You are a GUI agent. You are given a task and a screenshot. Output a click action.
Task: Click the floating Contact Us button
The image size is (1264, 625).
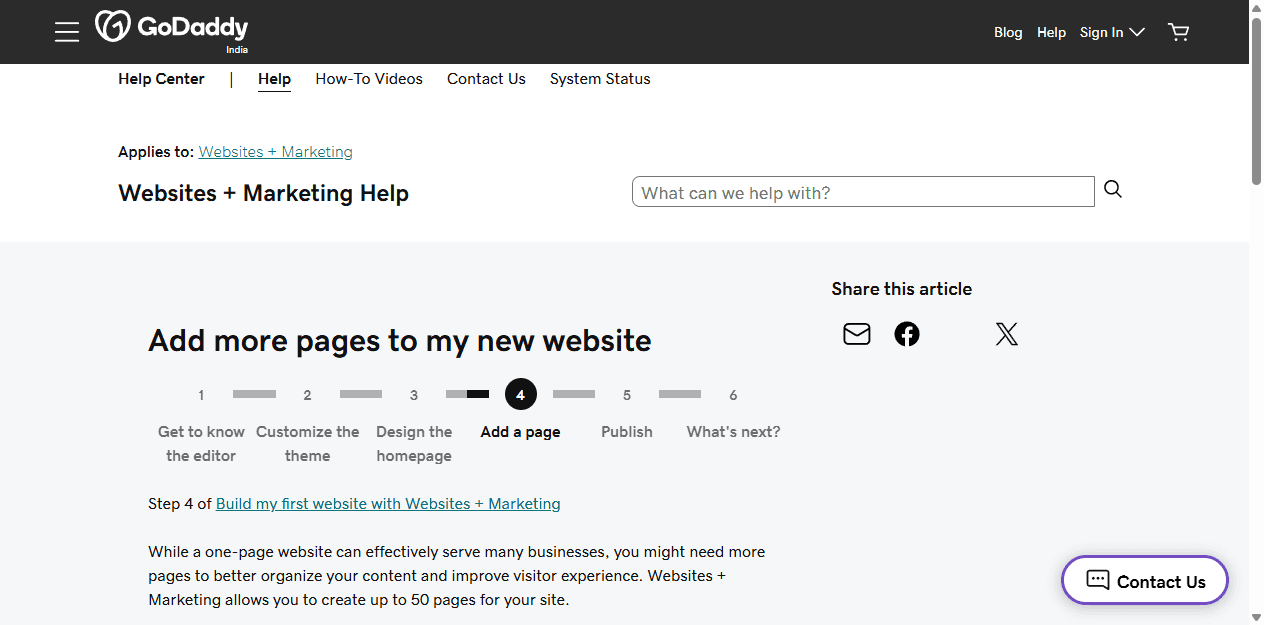tap(1145, 580)
